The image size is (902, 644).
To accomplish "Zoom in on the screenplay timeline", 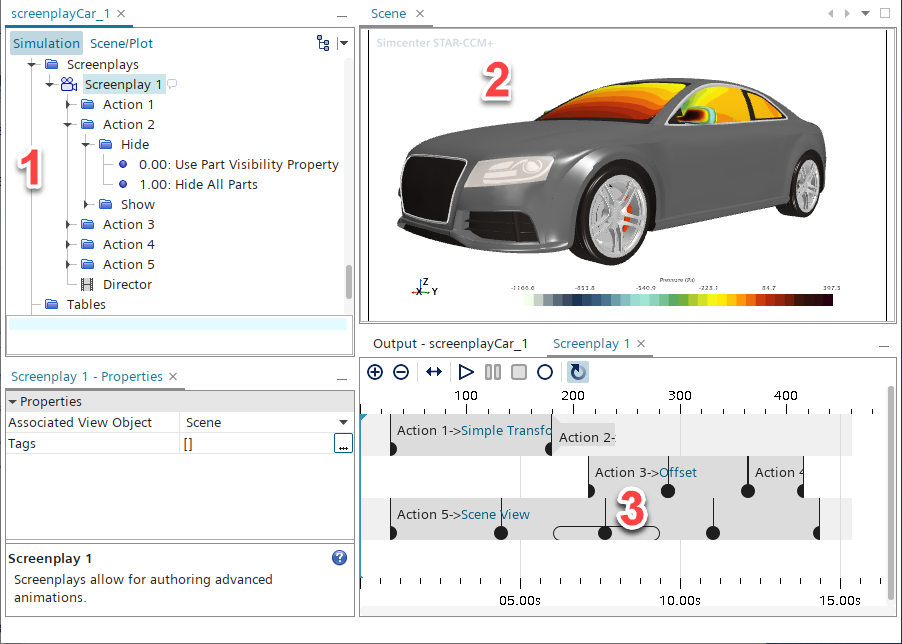I will point(375,372).
